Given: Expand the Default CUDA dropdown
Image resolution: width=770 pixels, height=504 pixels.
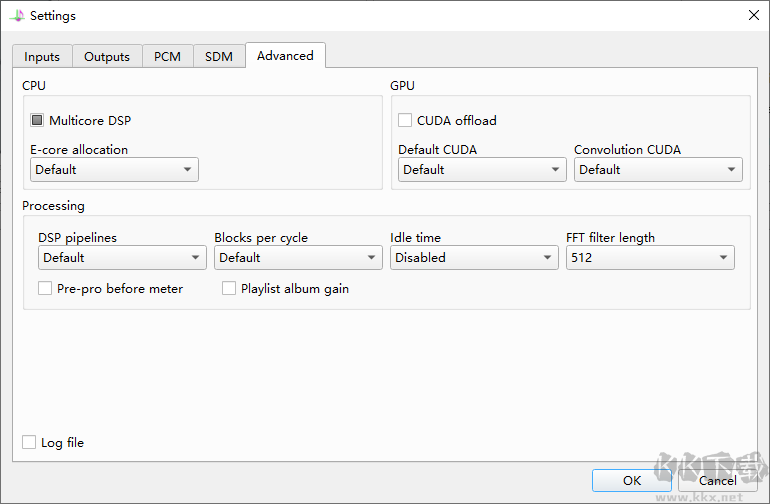Looking at the screenshot, I should (482, 170).
